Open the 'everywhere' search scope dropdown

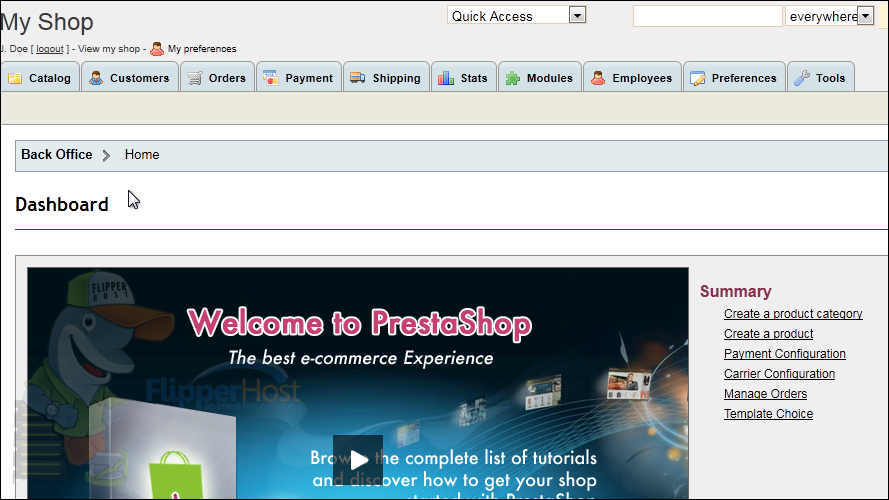830,16
